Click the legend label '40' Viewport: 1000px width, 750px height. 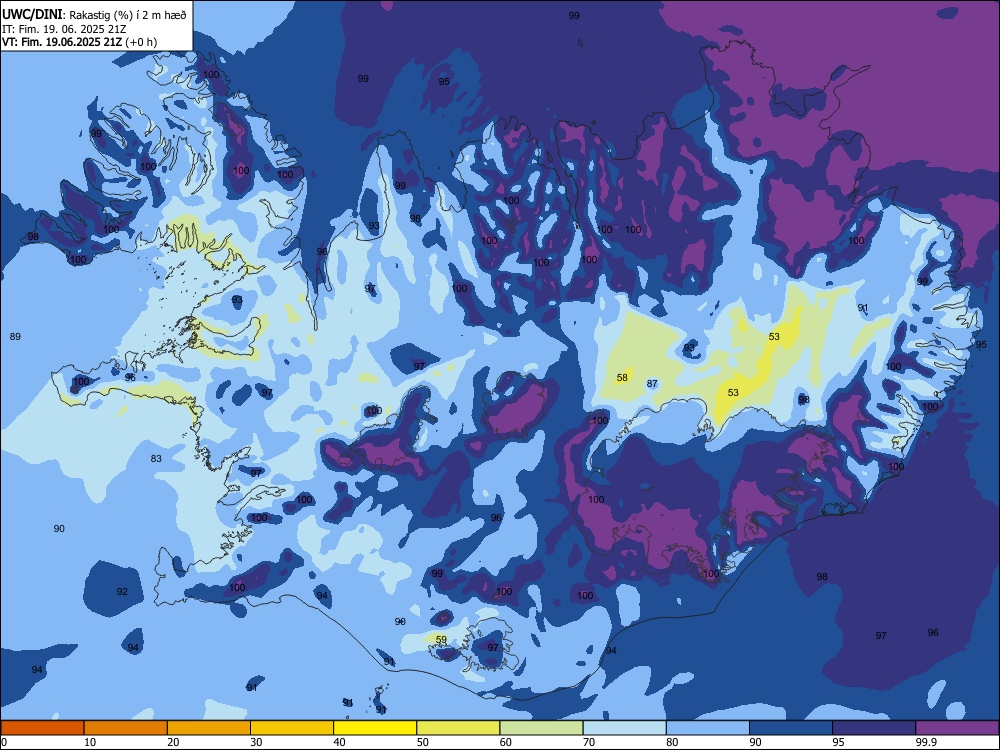(339, 742)
